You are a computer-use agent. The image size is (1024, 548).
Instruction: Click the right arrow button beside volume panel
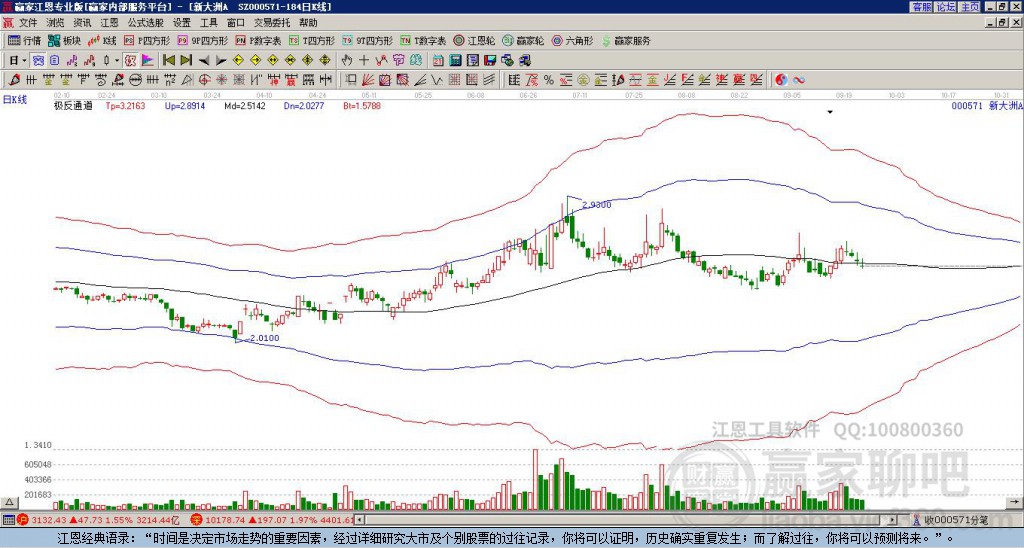pyautogui.click(x=1015, y=502)
